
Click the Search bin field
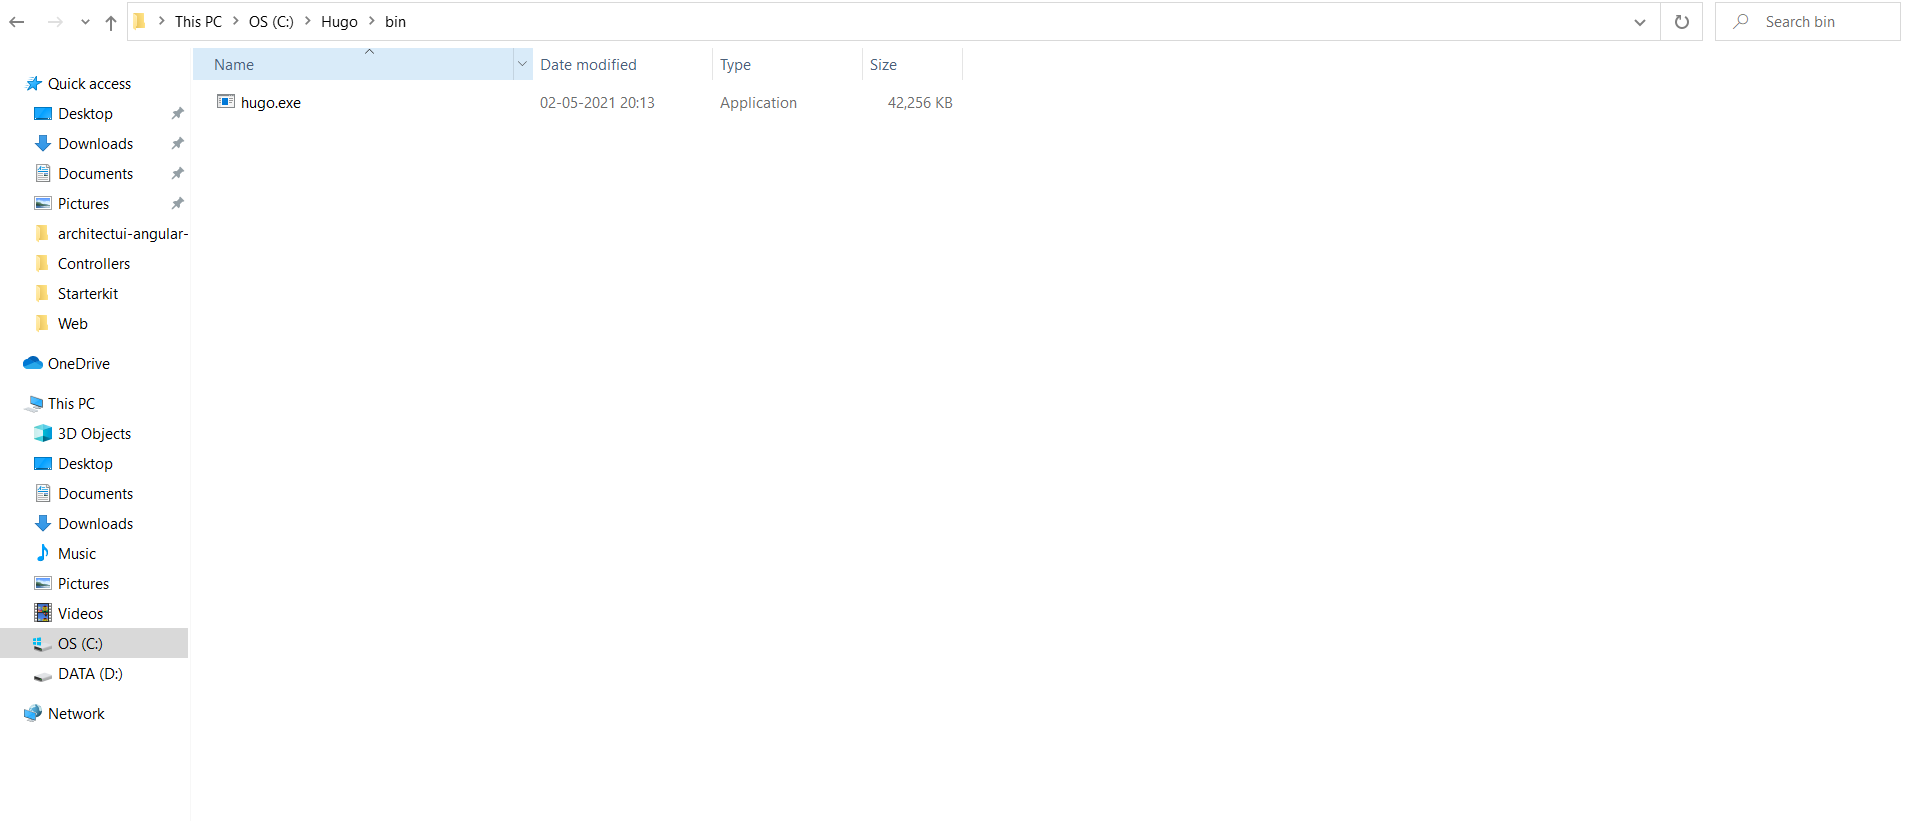[1808, 21]
